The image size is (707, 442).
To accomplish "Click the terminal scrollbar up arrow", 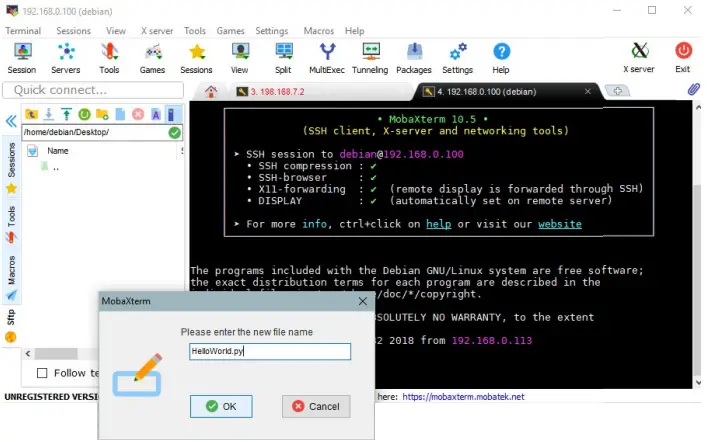I will coord(698,107).
